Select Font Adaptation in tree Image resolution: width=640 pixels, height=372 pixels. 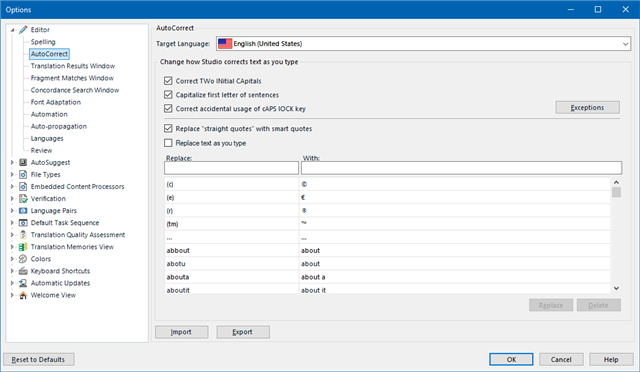pos(56,102)
